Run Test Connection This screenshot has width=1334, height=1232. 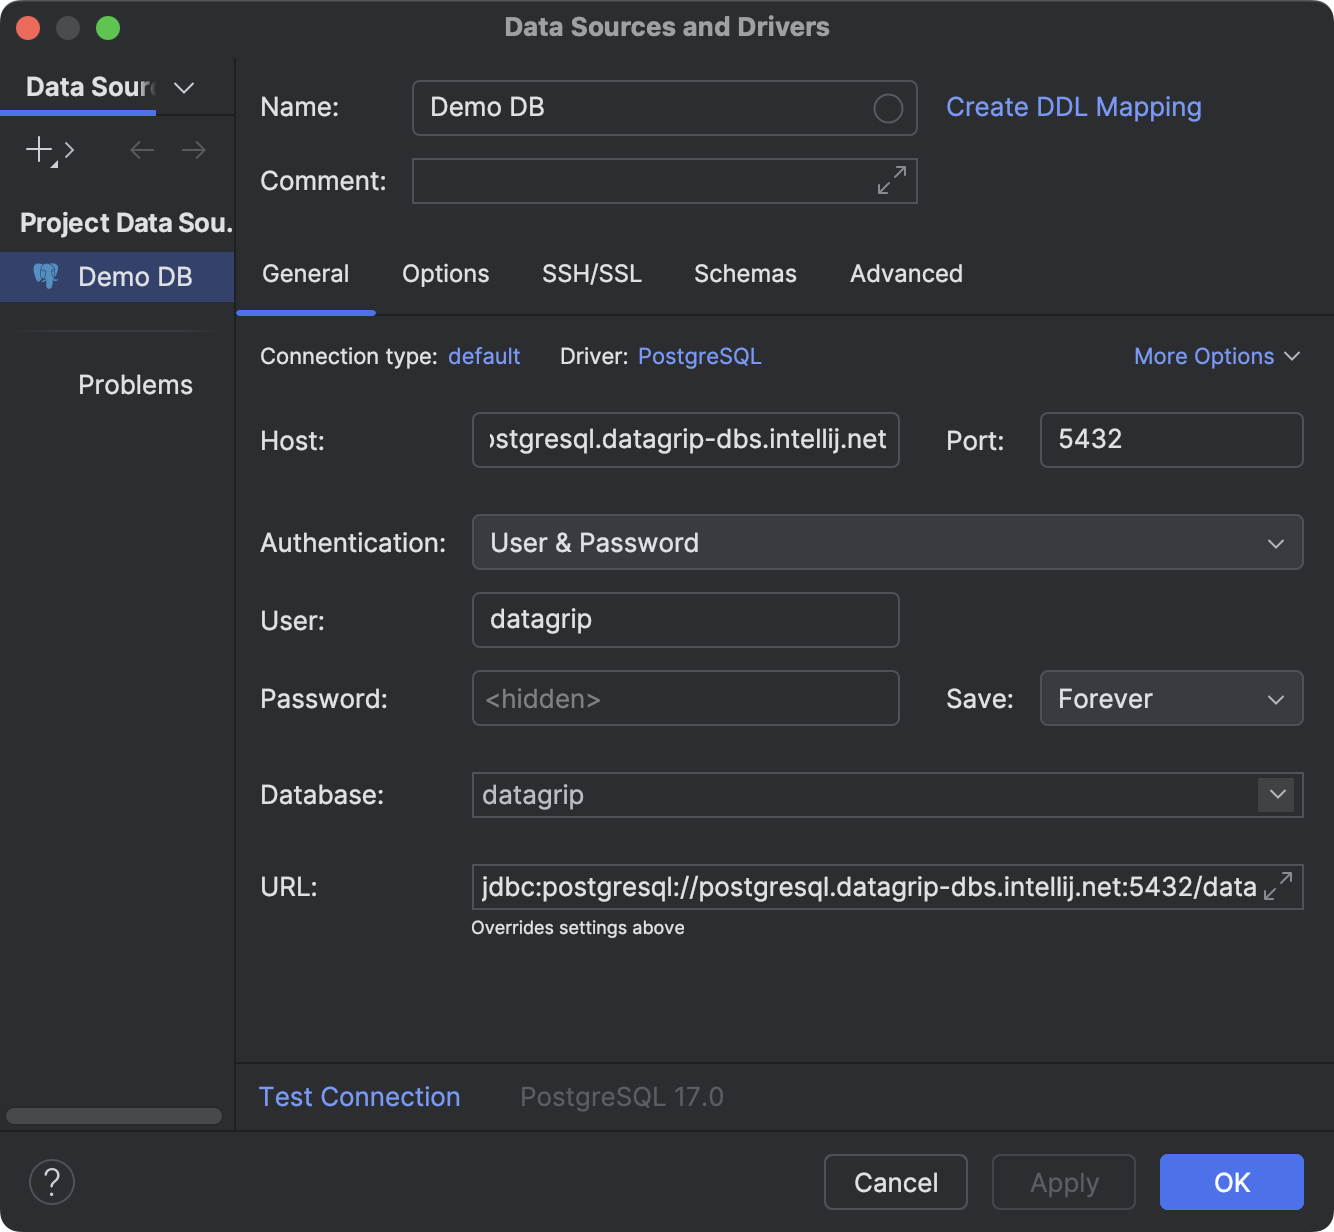[359, 1096]
